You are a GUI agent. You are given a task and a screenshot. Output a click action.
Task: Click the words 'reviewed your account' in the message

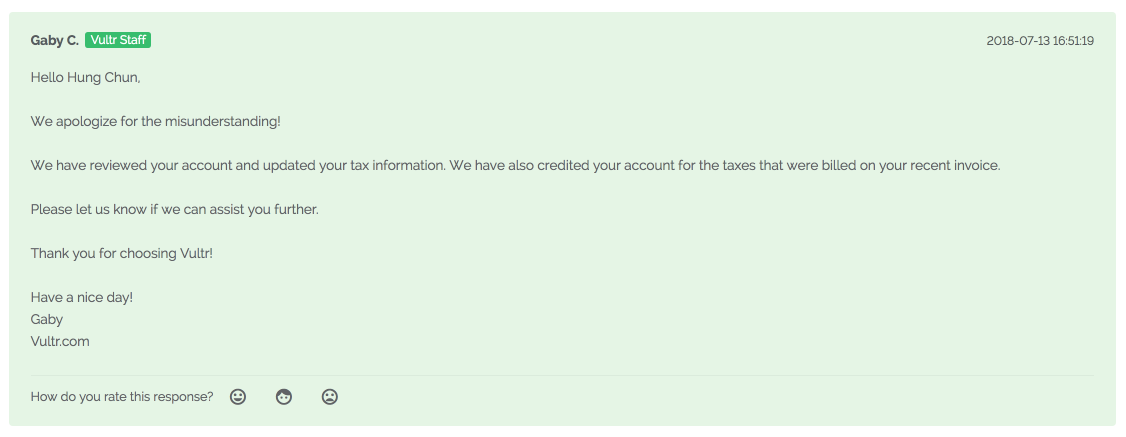click(x=143, y=165)
